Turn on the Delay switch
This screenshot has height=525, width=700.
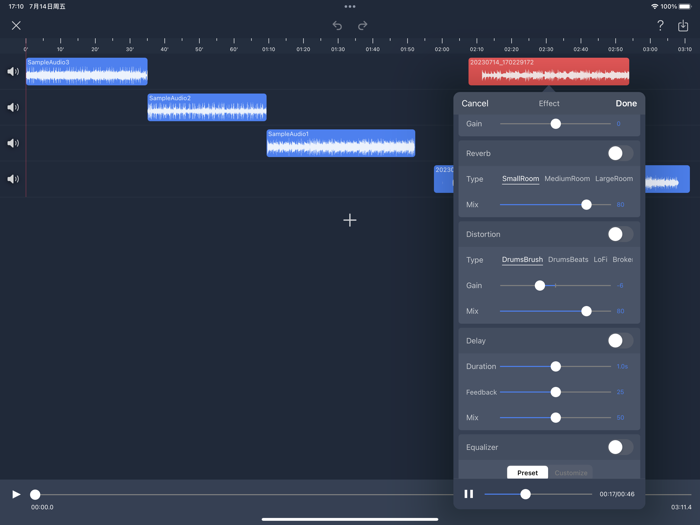[620, 341]
